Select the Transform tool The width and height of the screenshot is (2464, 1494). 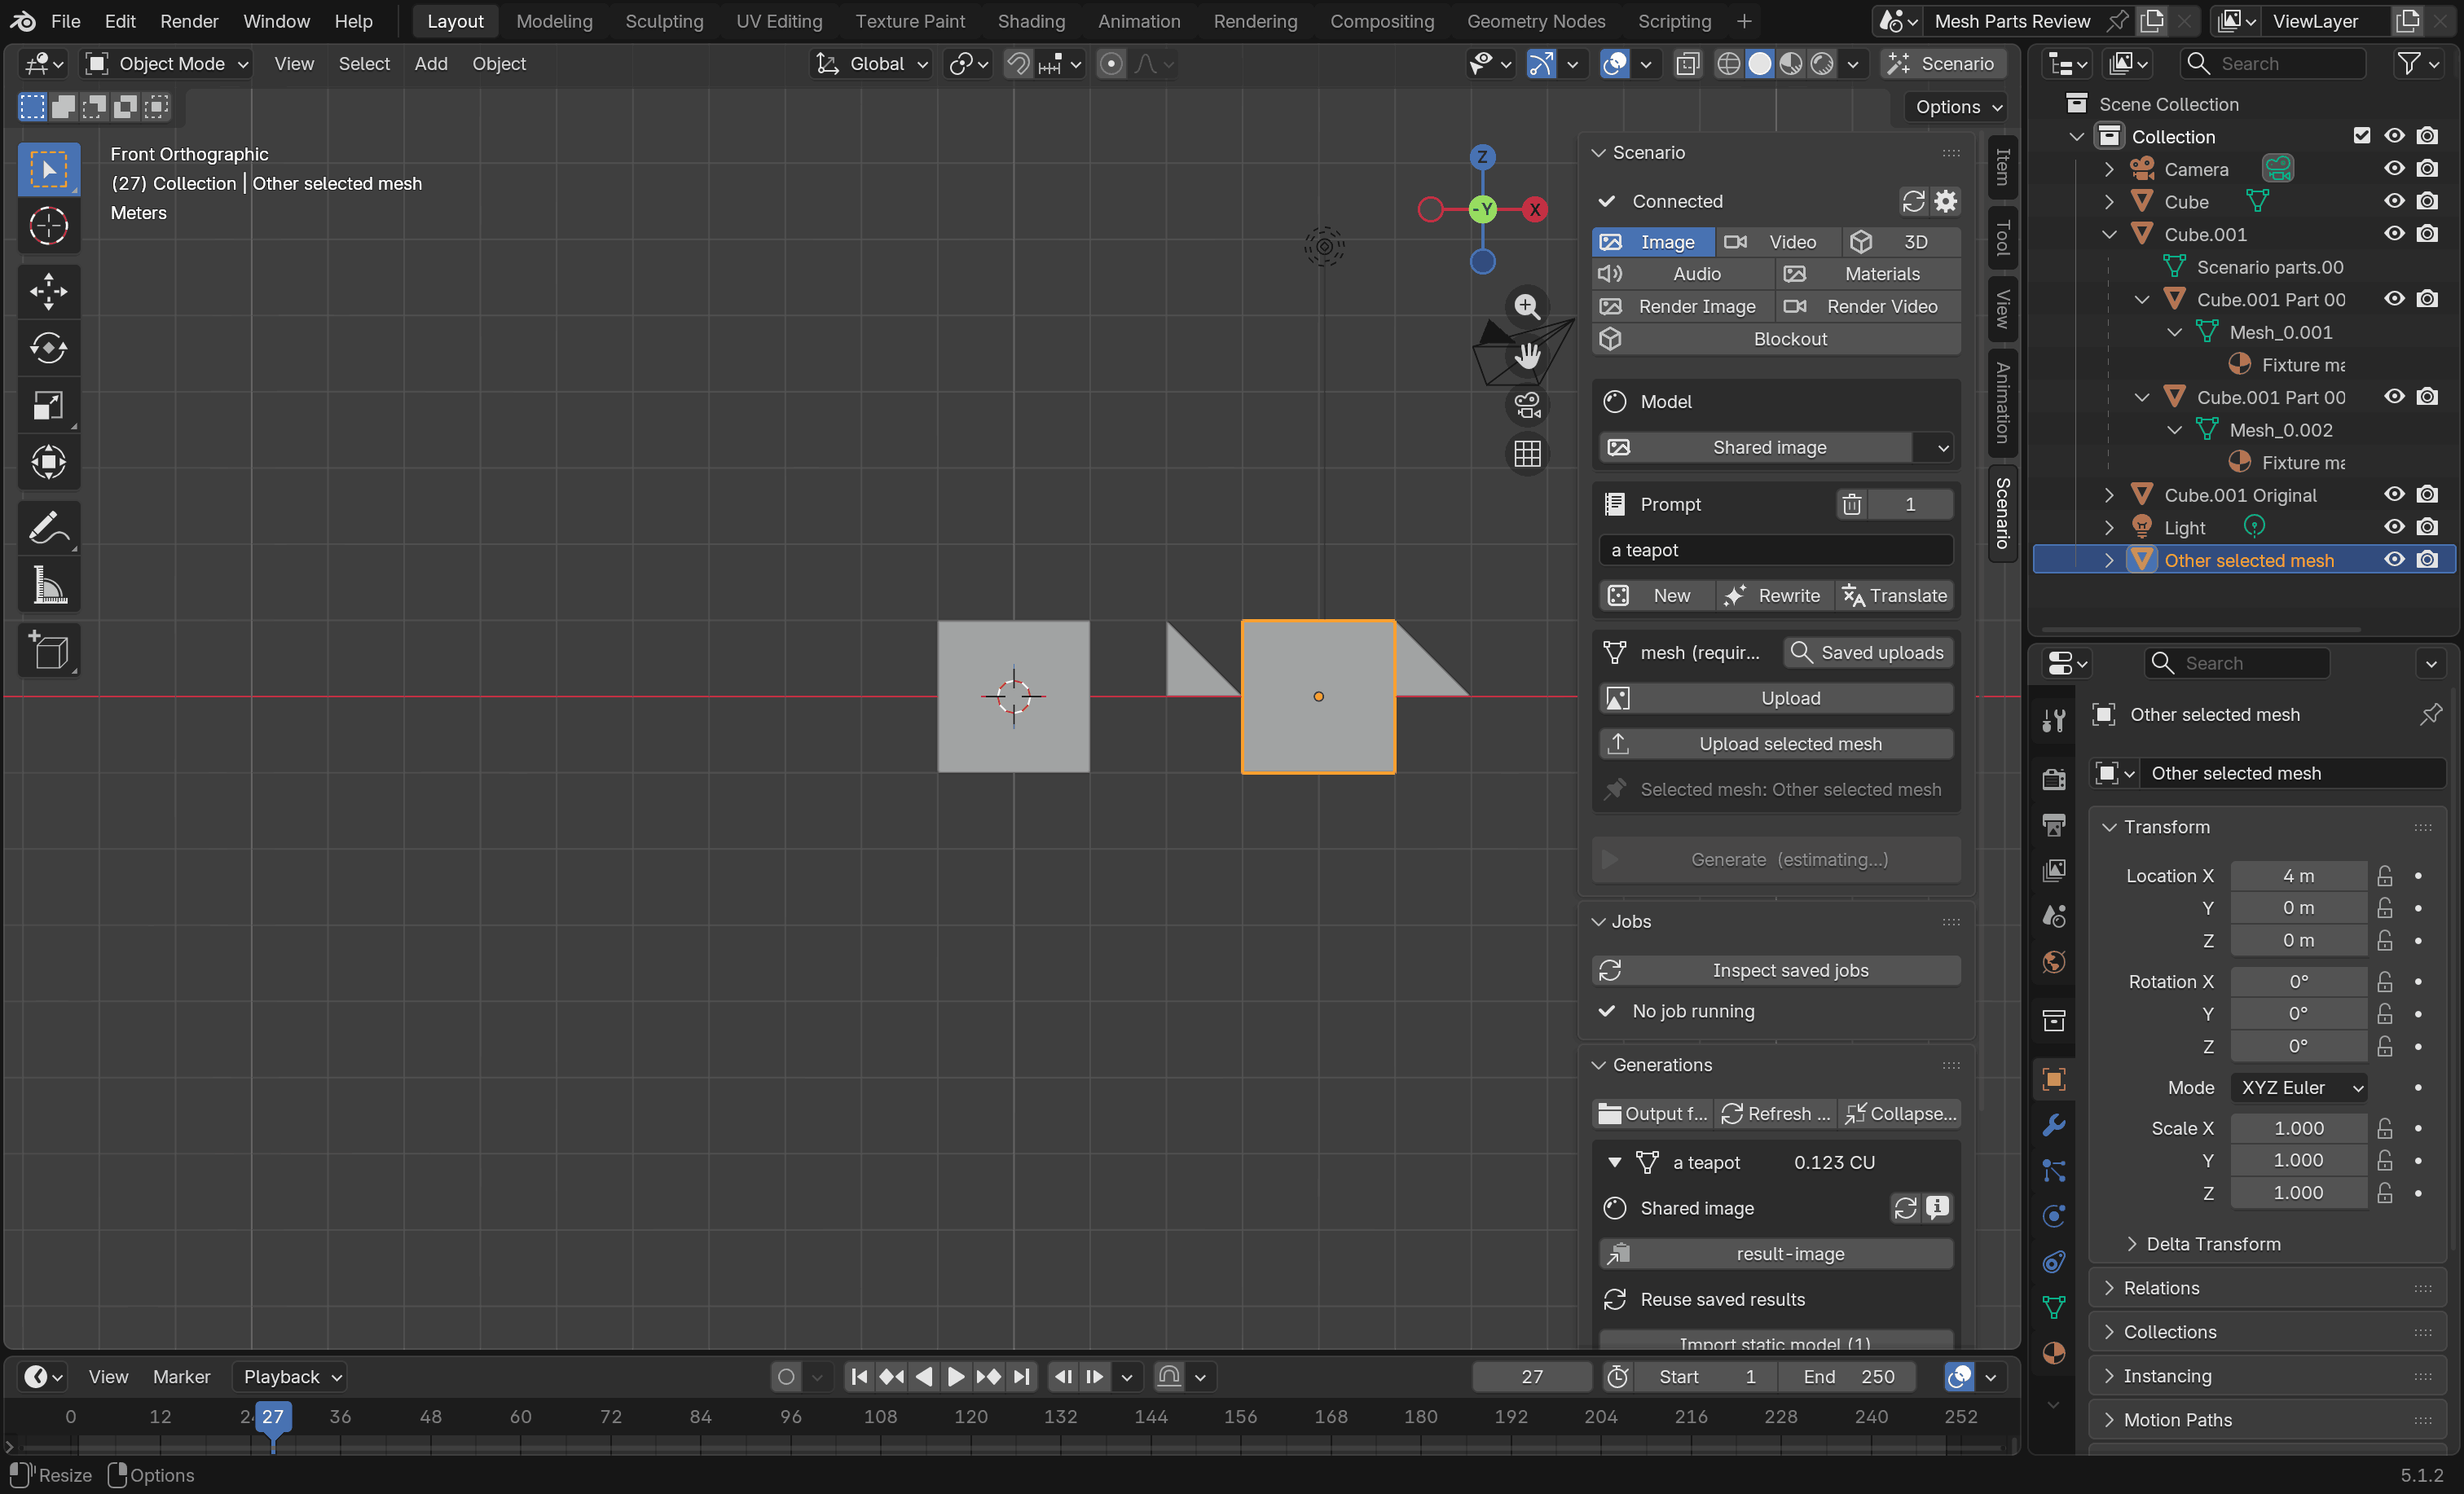coord(48,462)
